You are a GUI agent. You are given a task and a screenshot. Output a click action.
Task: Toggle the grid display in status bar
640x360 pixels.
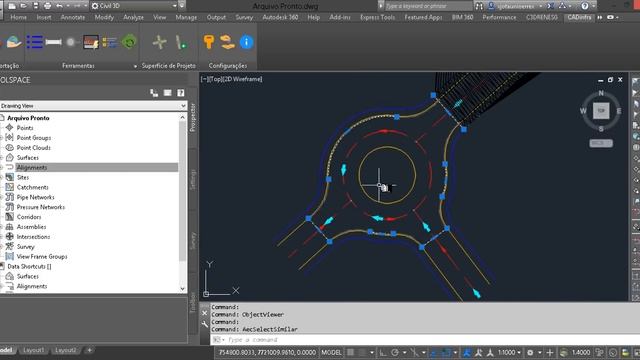click(x=351, y=352)
